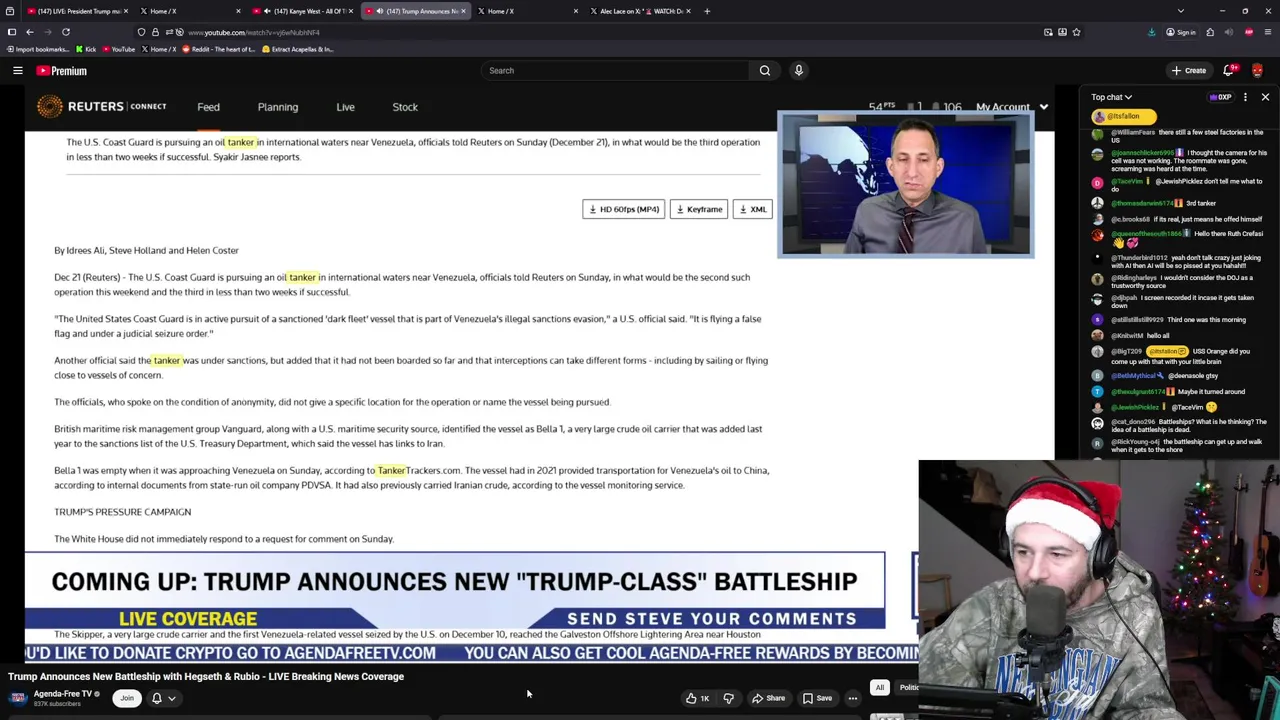Select the Stock tab in Reuters Connect

(405, 107)
